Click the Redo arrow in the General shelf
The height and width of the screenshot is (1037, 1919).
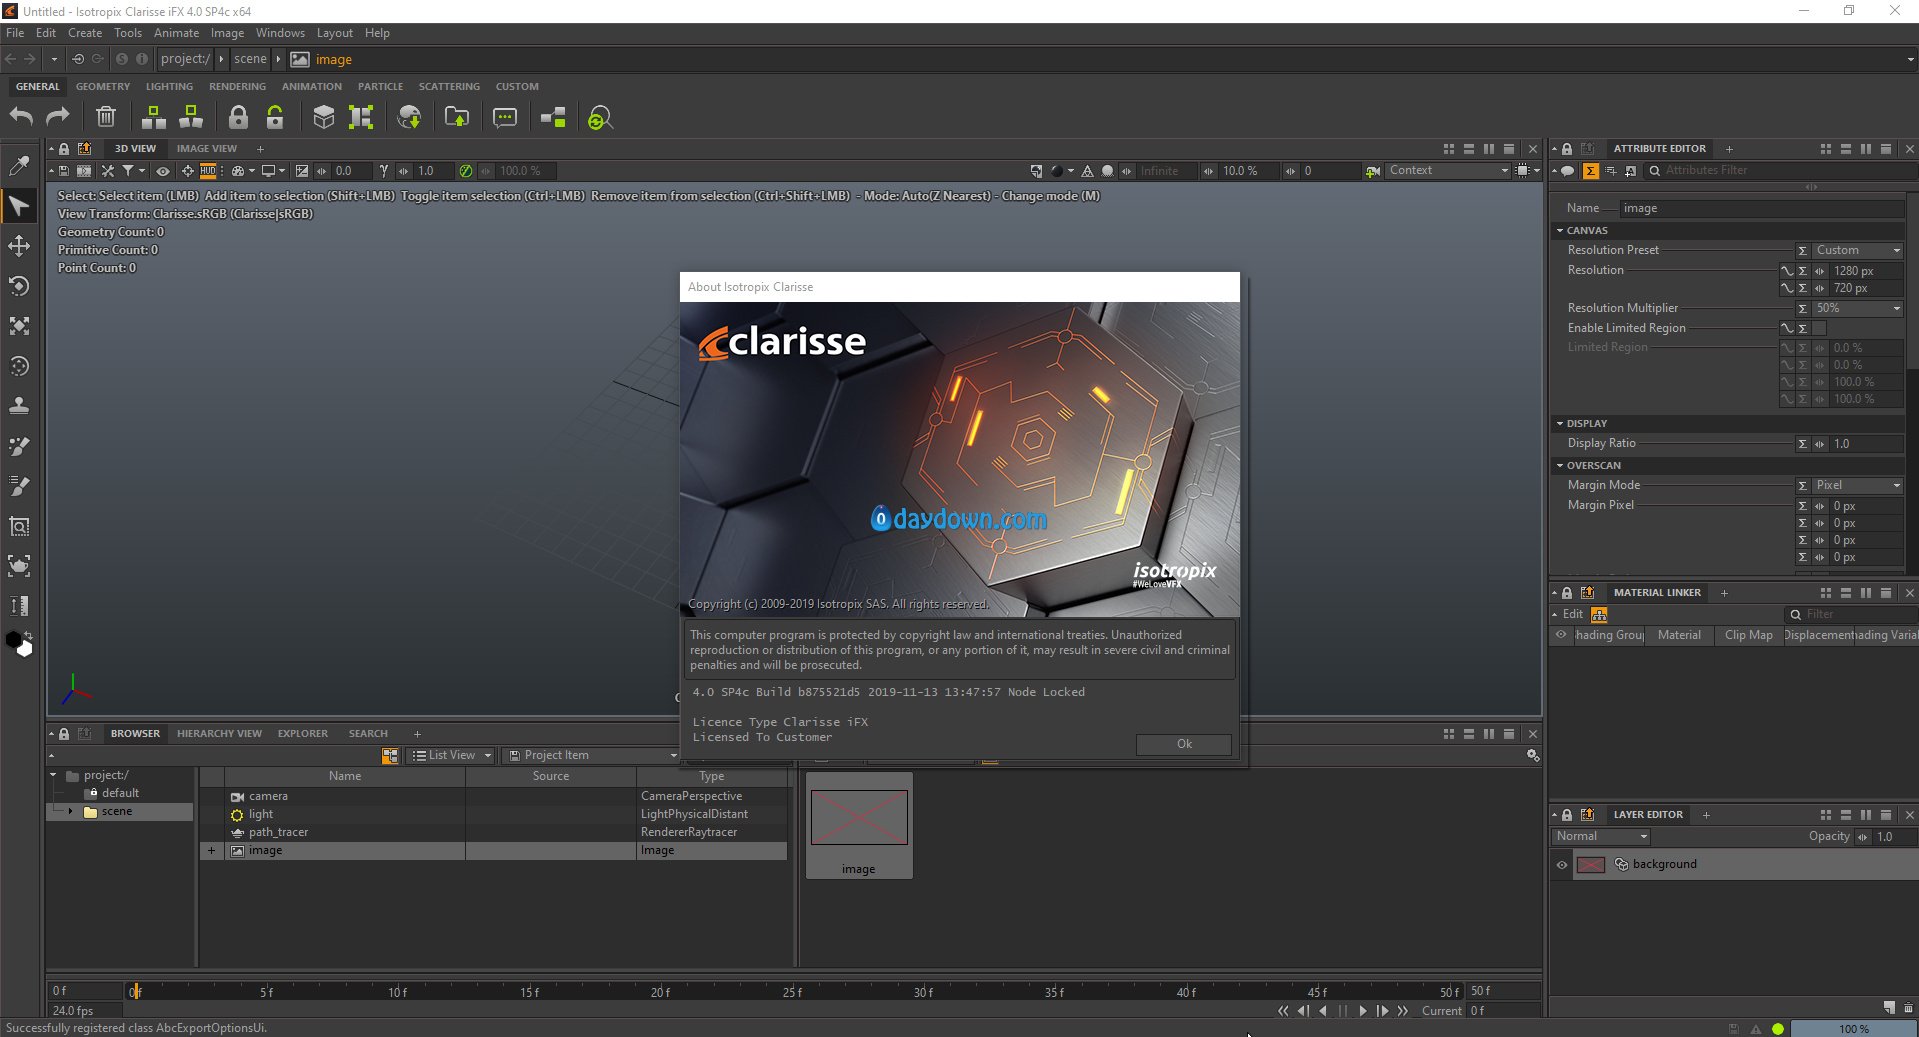58,117
